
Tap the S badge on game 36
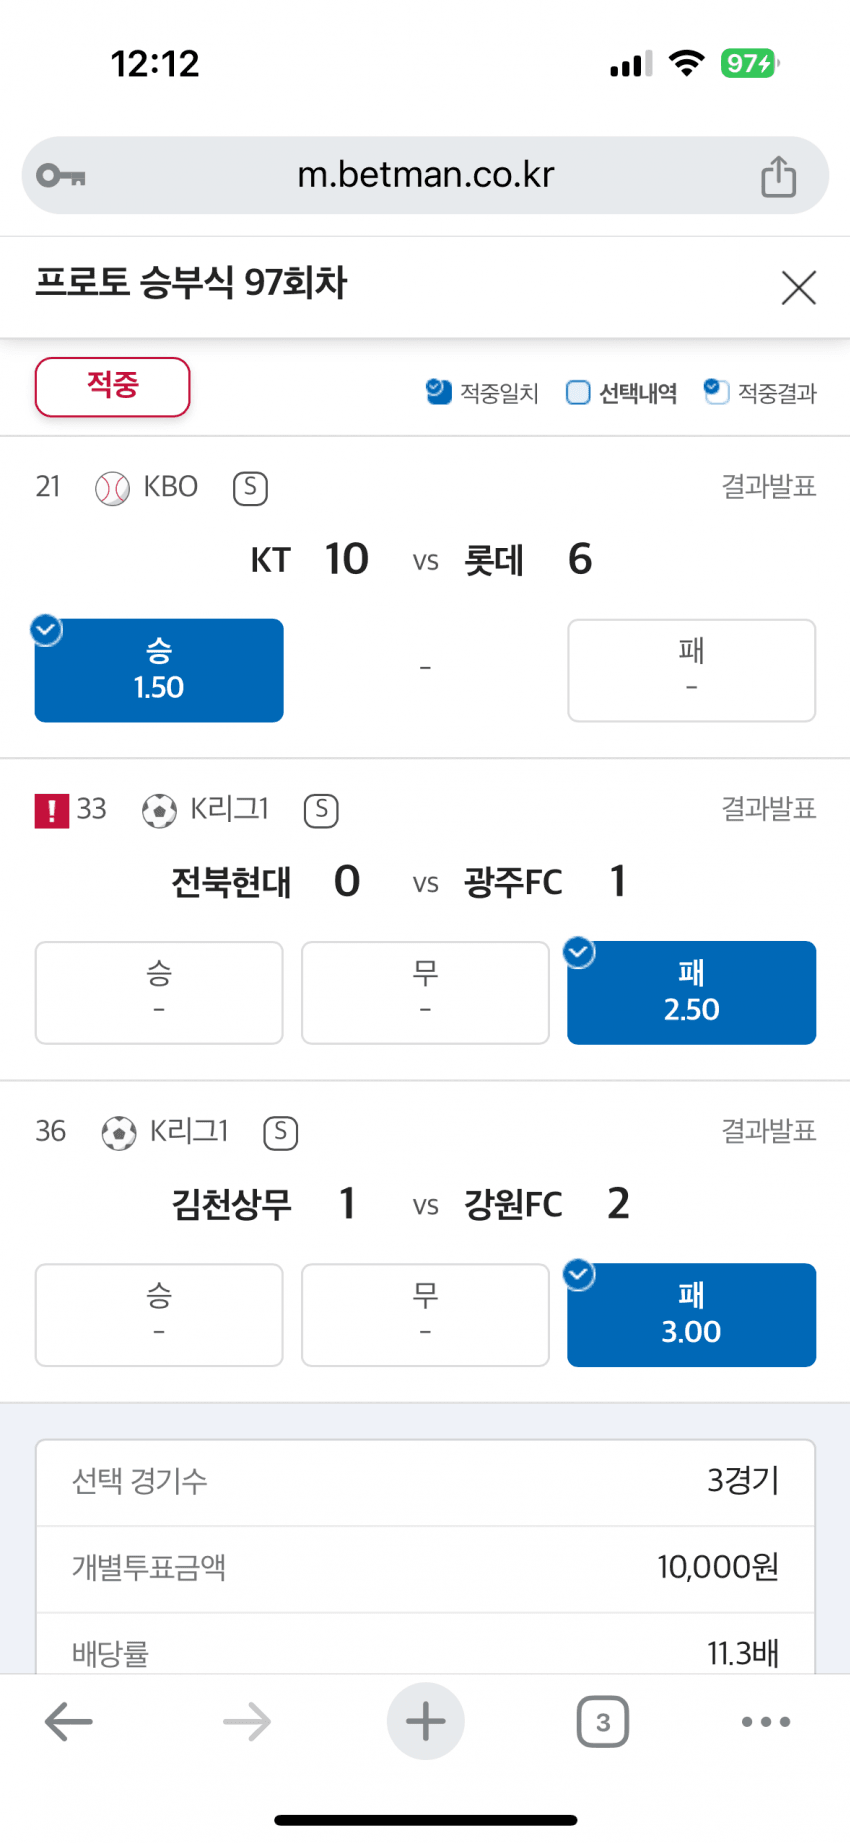click(x=280, y=1132)
